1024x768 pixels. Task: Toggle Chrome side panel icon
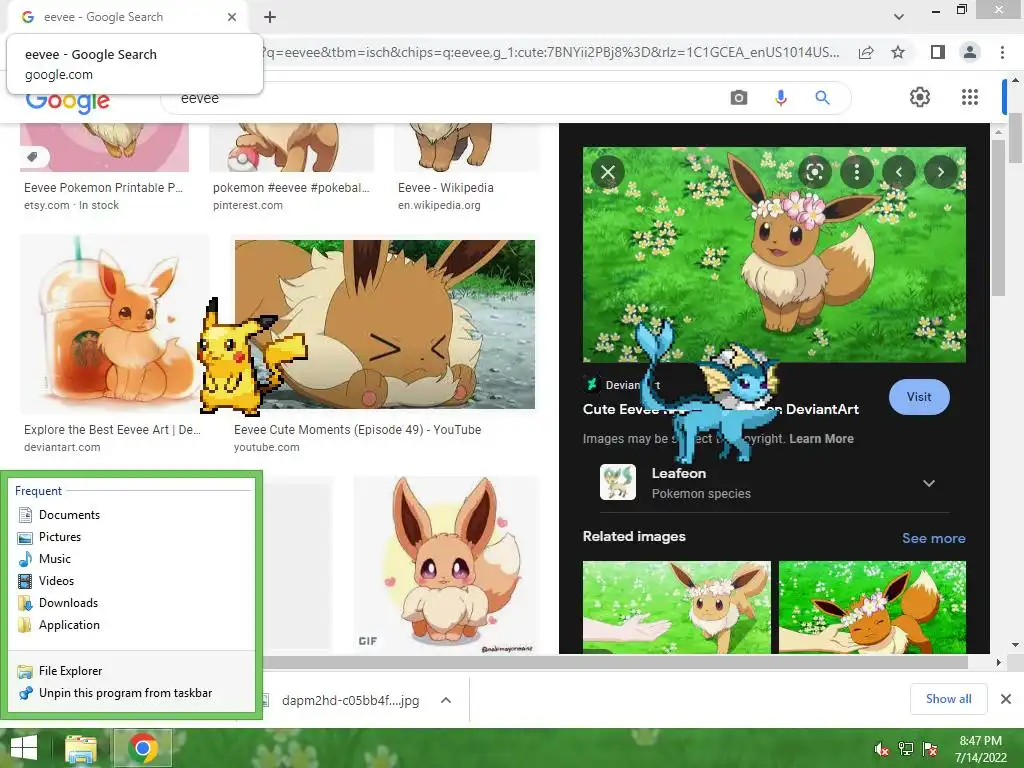click(x=938, y=52)
